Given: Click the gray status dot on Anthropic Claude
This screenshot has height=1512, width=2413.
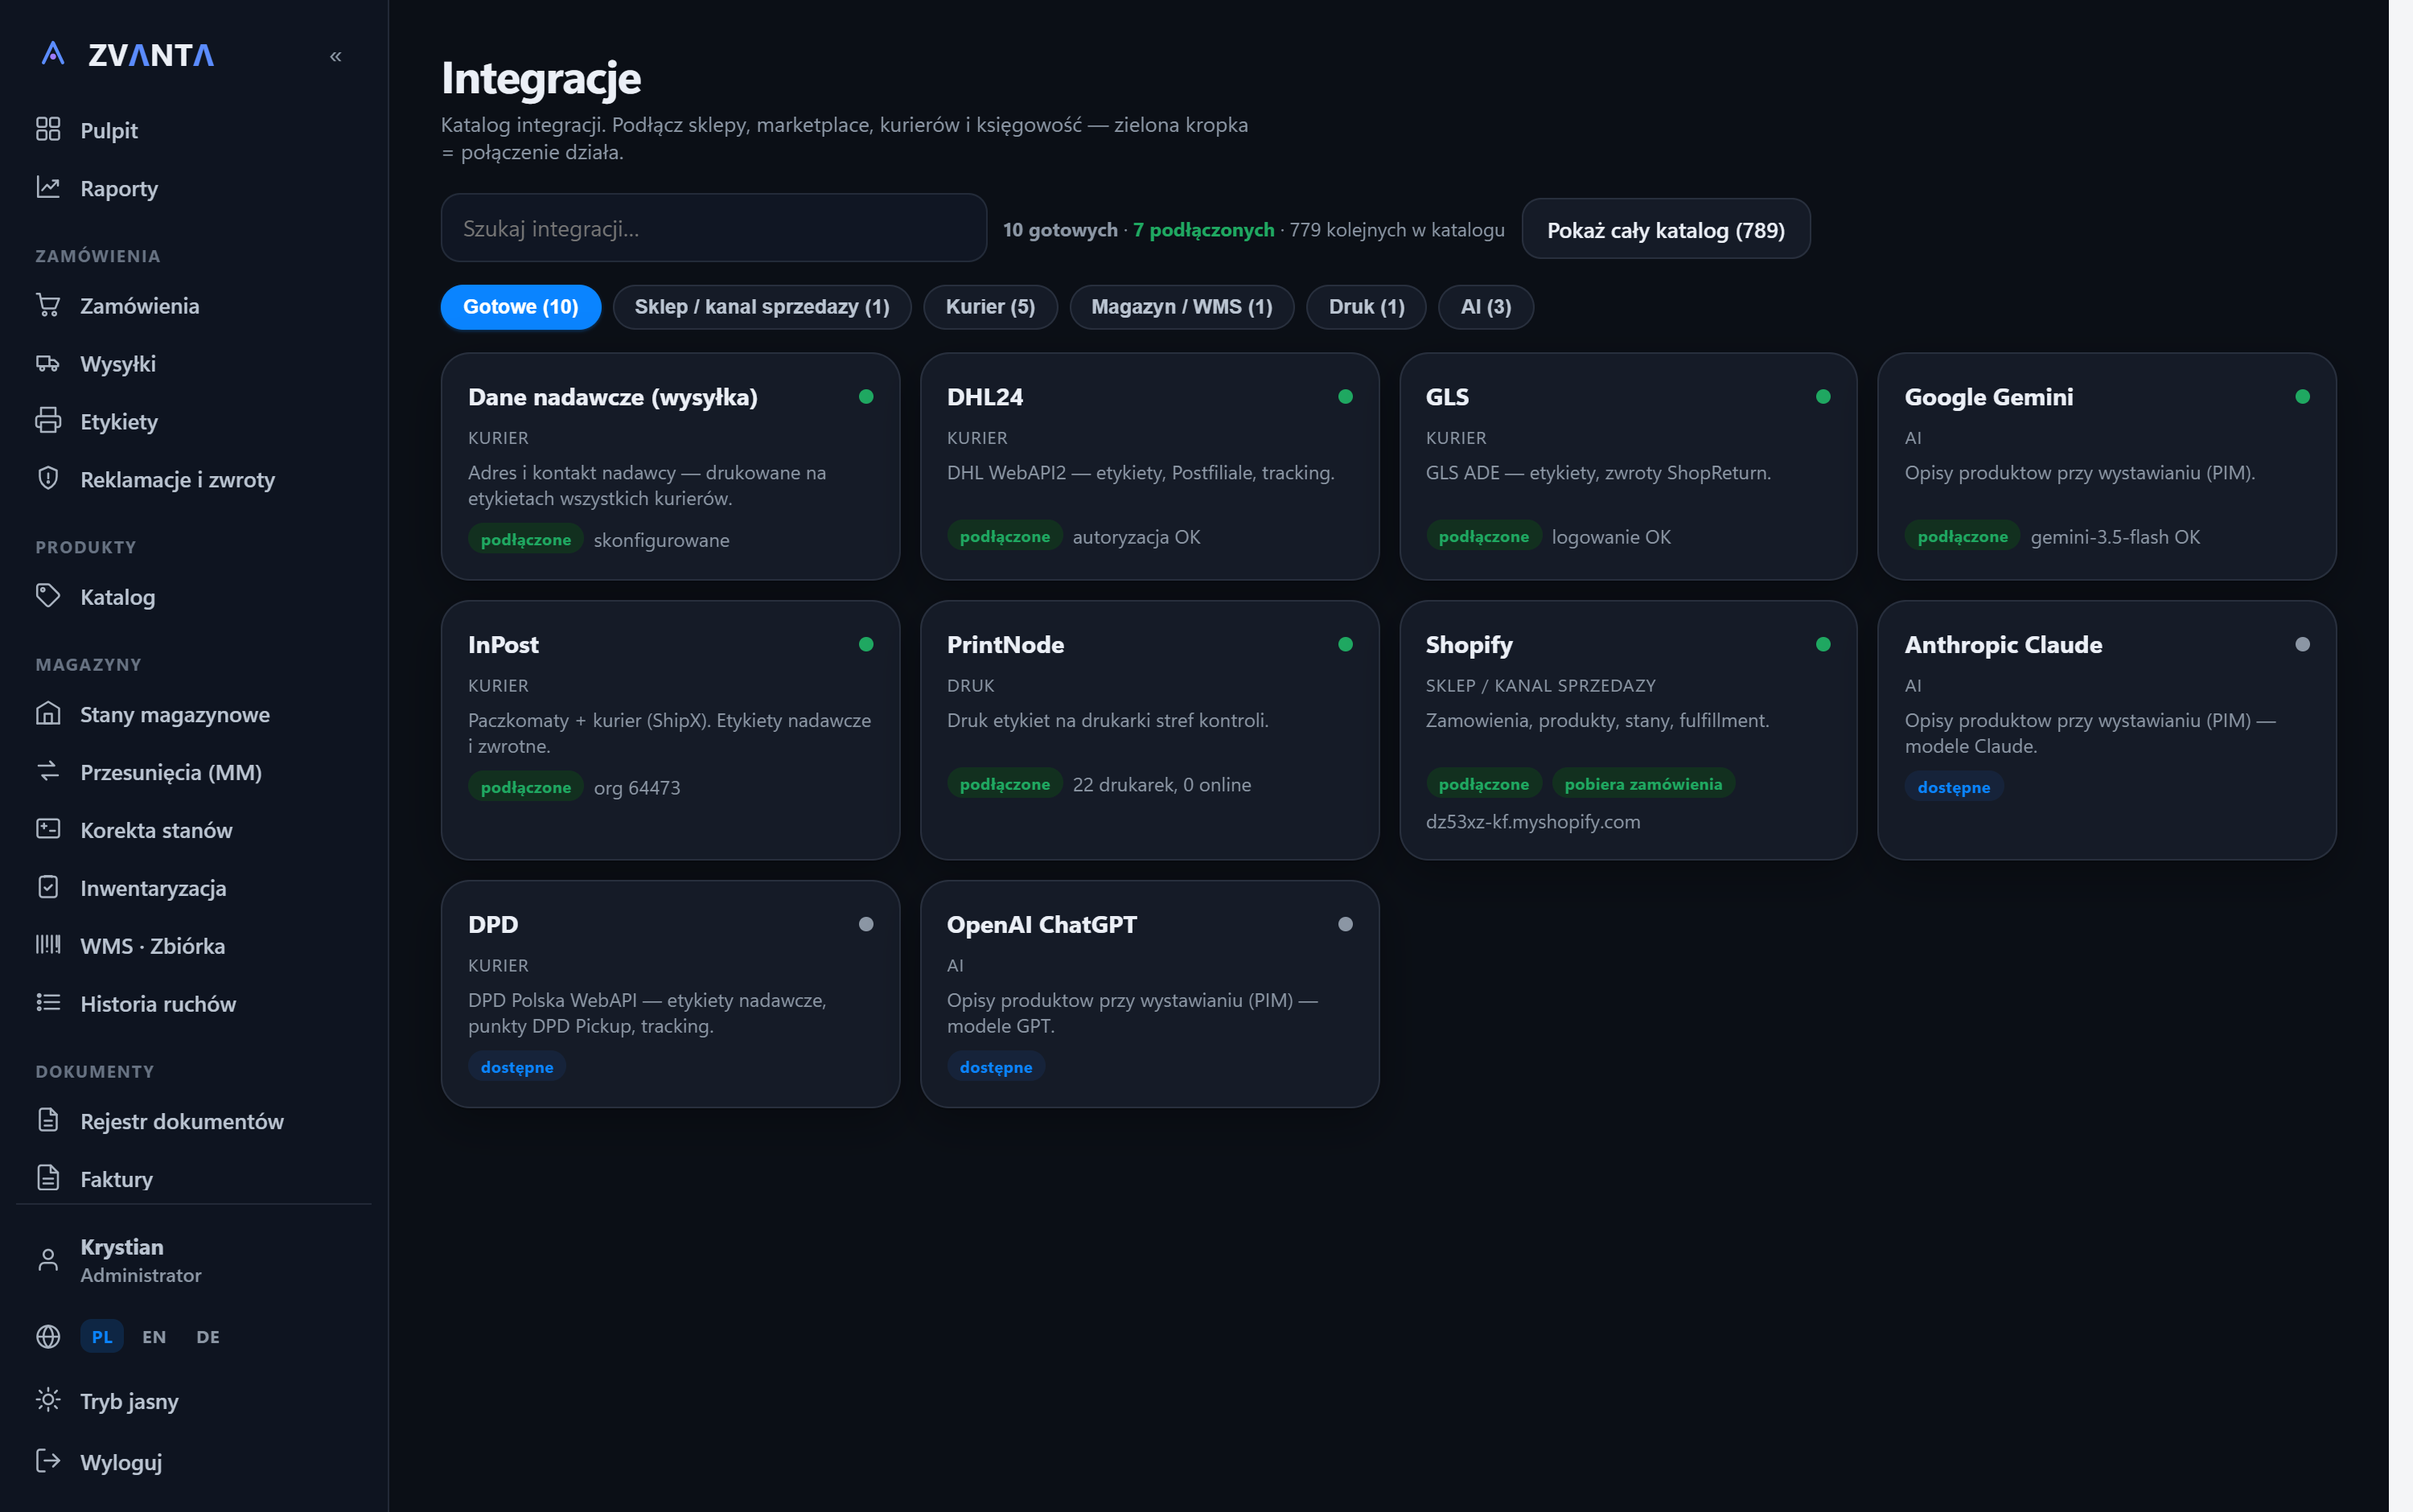Looking at the screenshot, I should (x=2302, y=645).
